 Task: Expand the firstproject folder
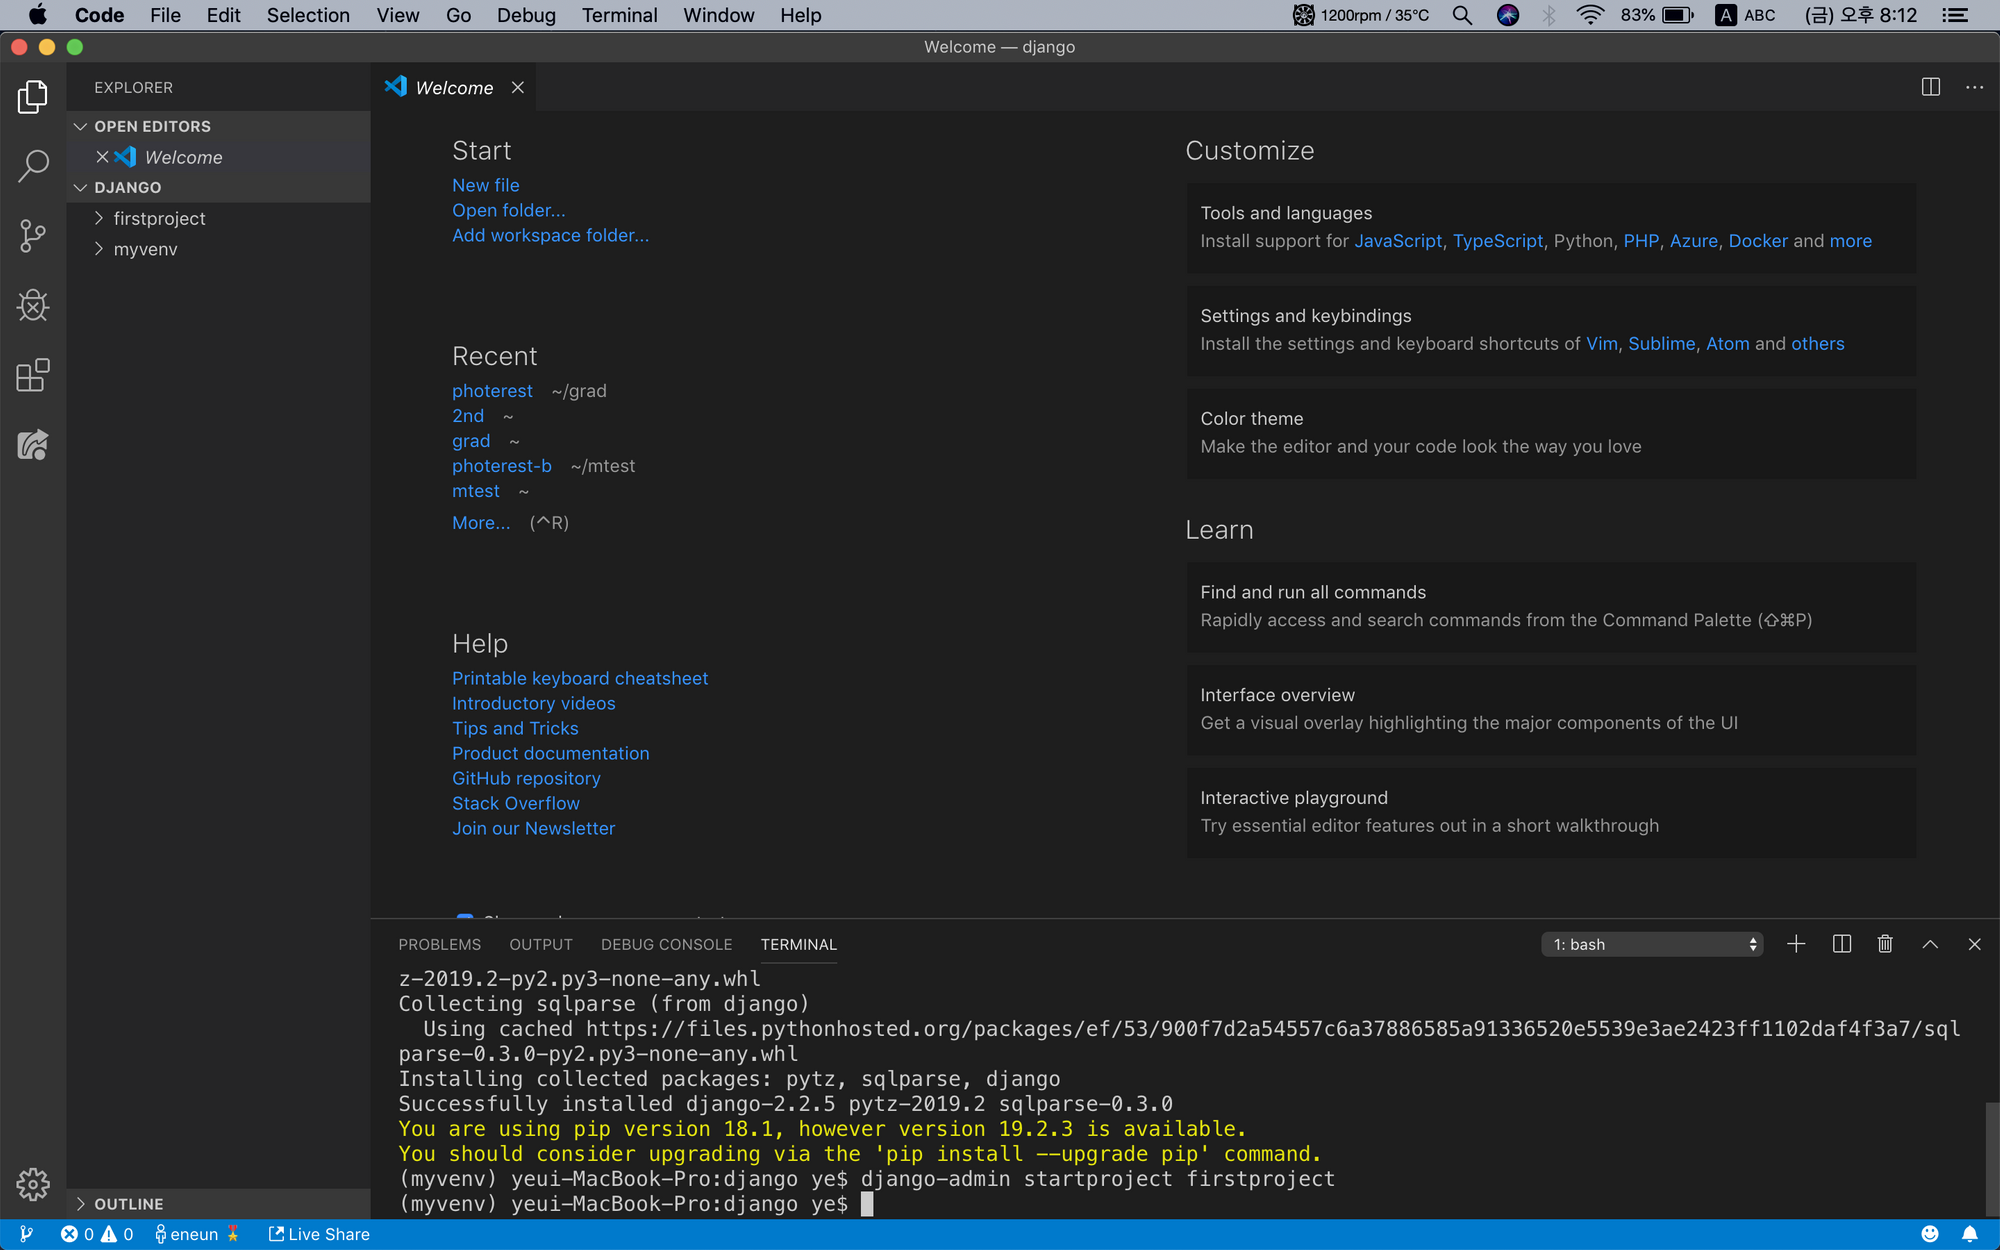[159, 218]
